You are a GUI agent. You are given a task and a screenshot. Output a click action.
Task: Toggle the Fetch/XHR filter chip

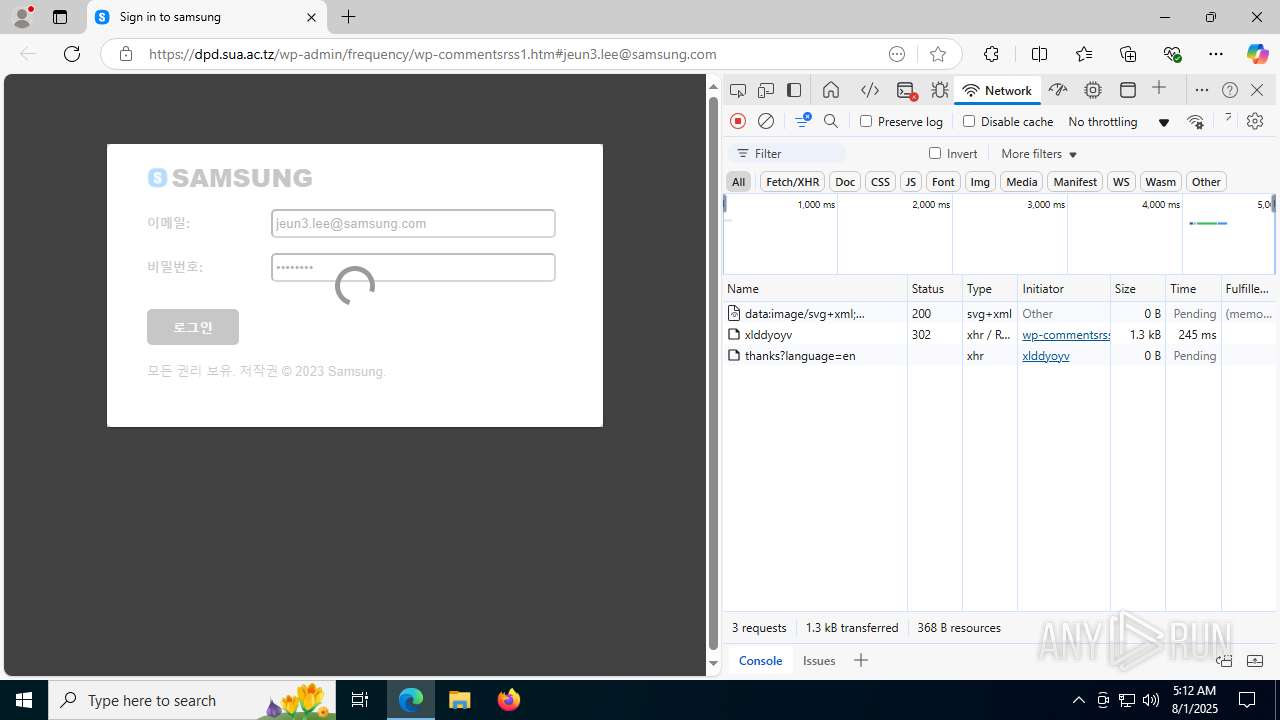pos(792,181)
